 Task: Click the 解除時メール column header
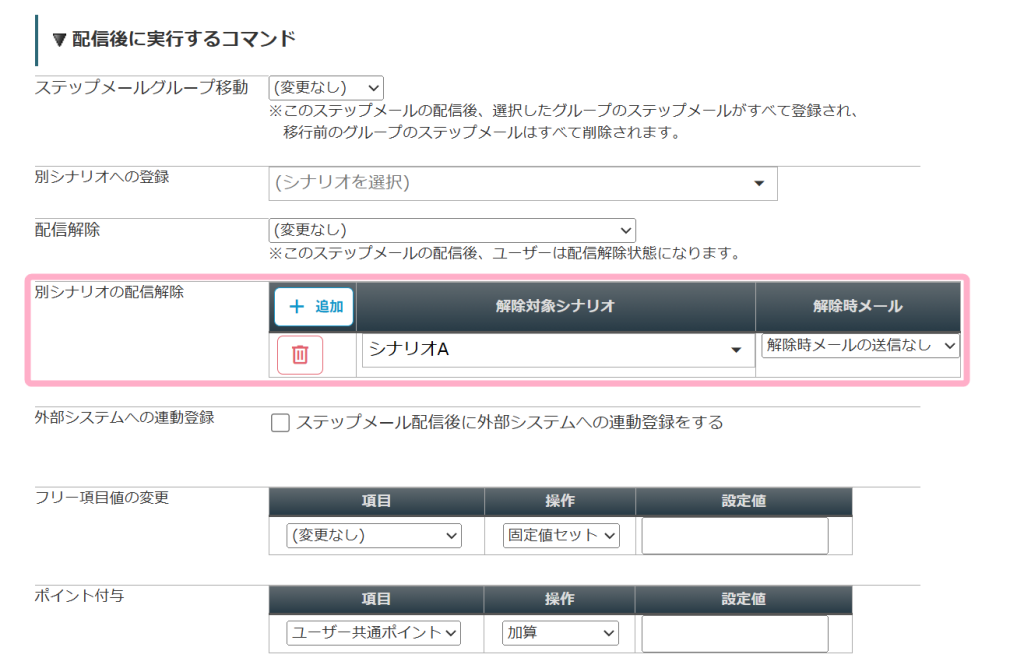click(857, 306)
